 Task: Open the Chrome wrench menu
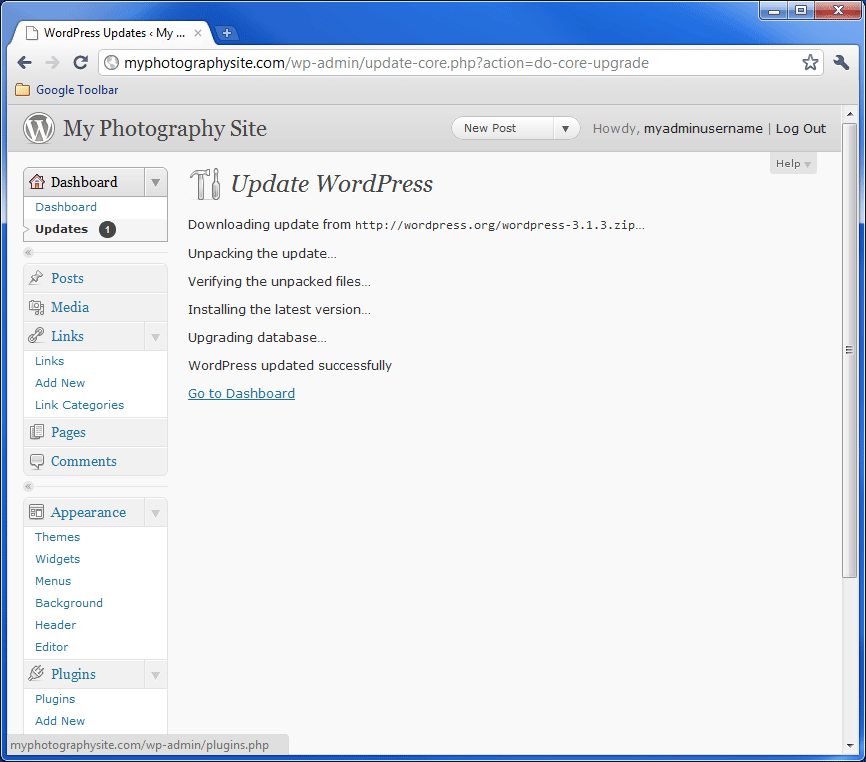click(x=841, y=62)
